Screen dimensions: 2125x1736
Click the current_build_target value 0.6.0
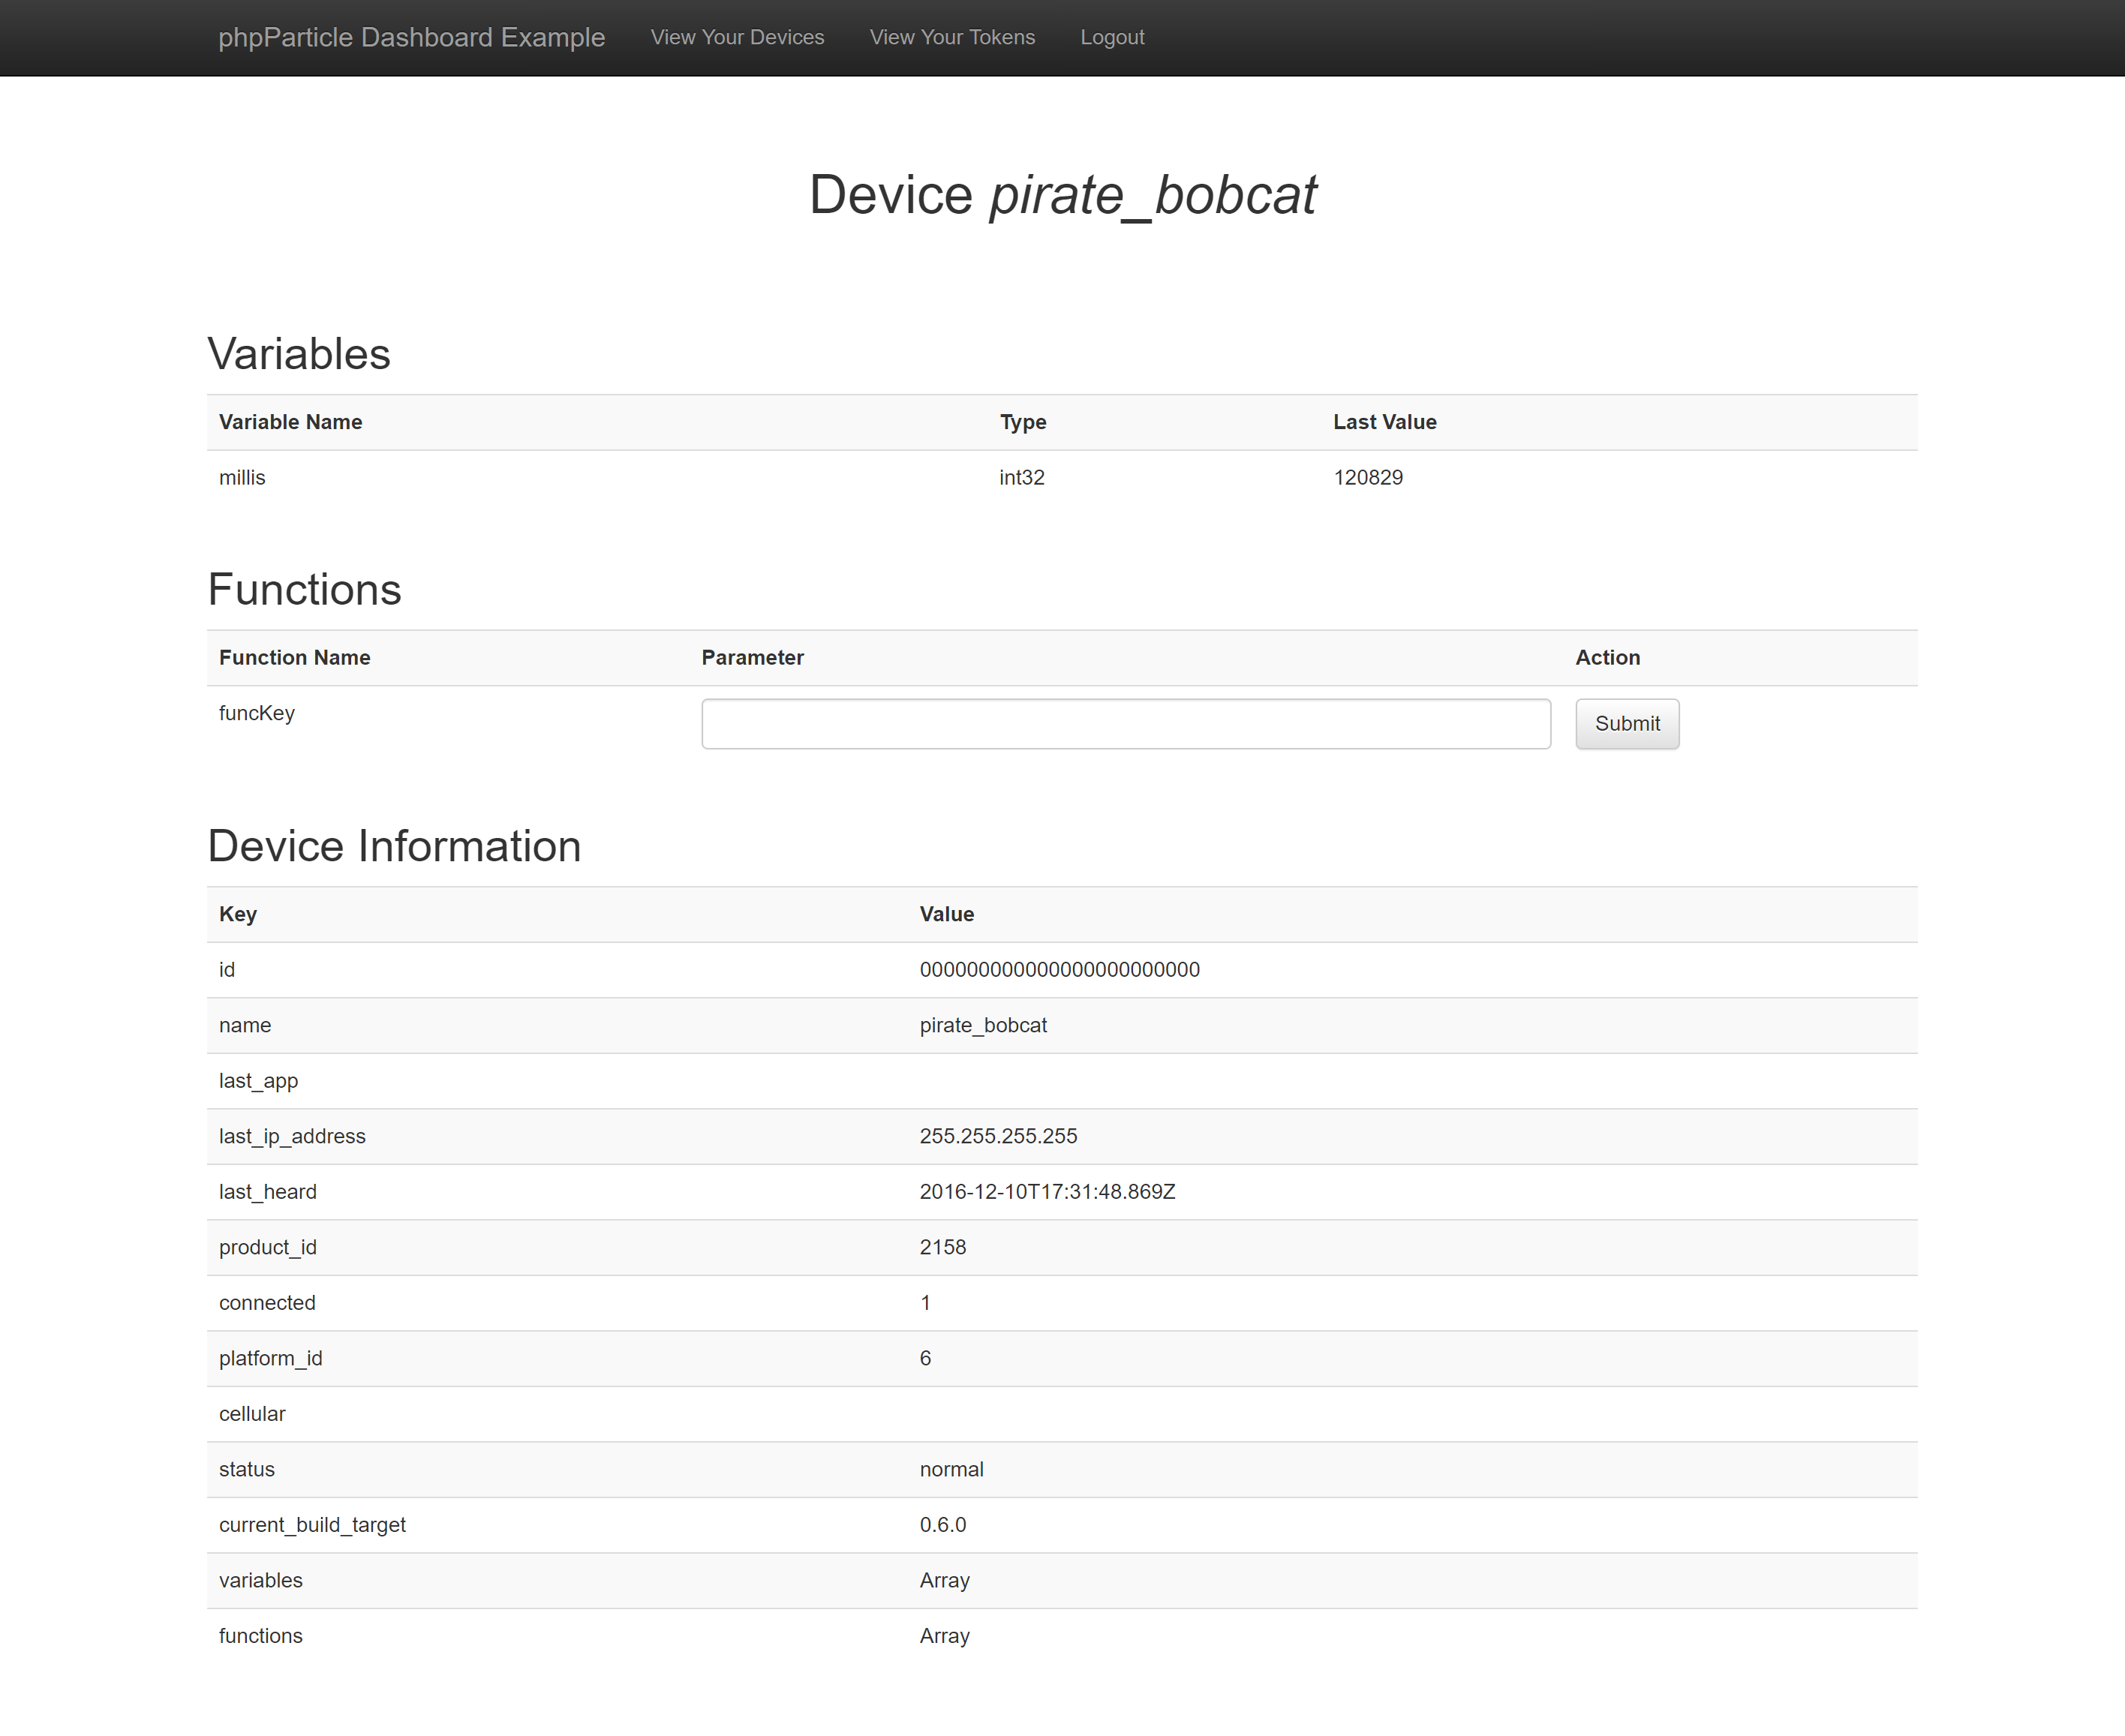[x=942, y=1524]
